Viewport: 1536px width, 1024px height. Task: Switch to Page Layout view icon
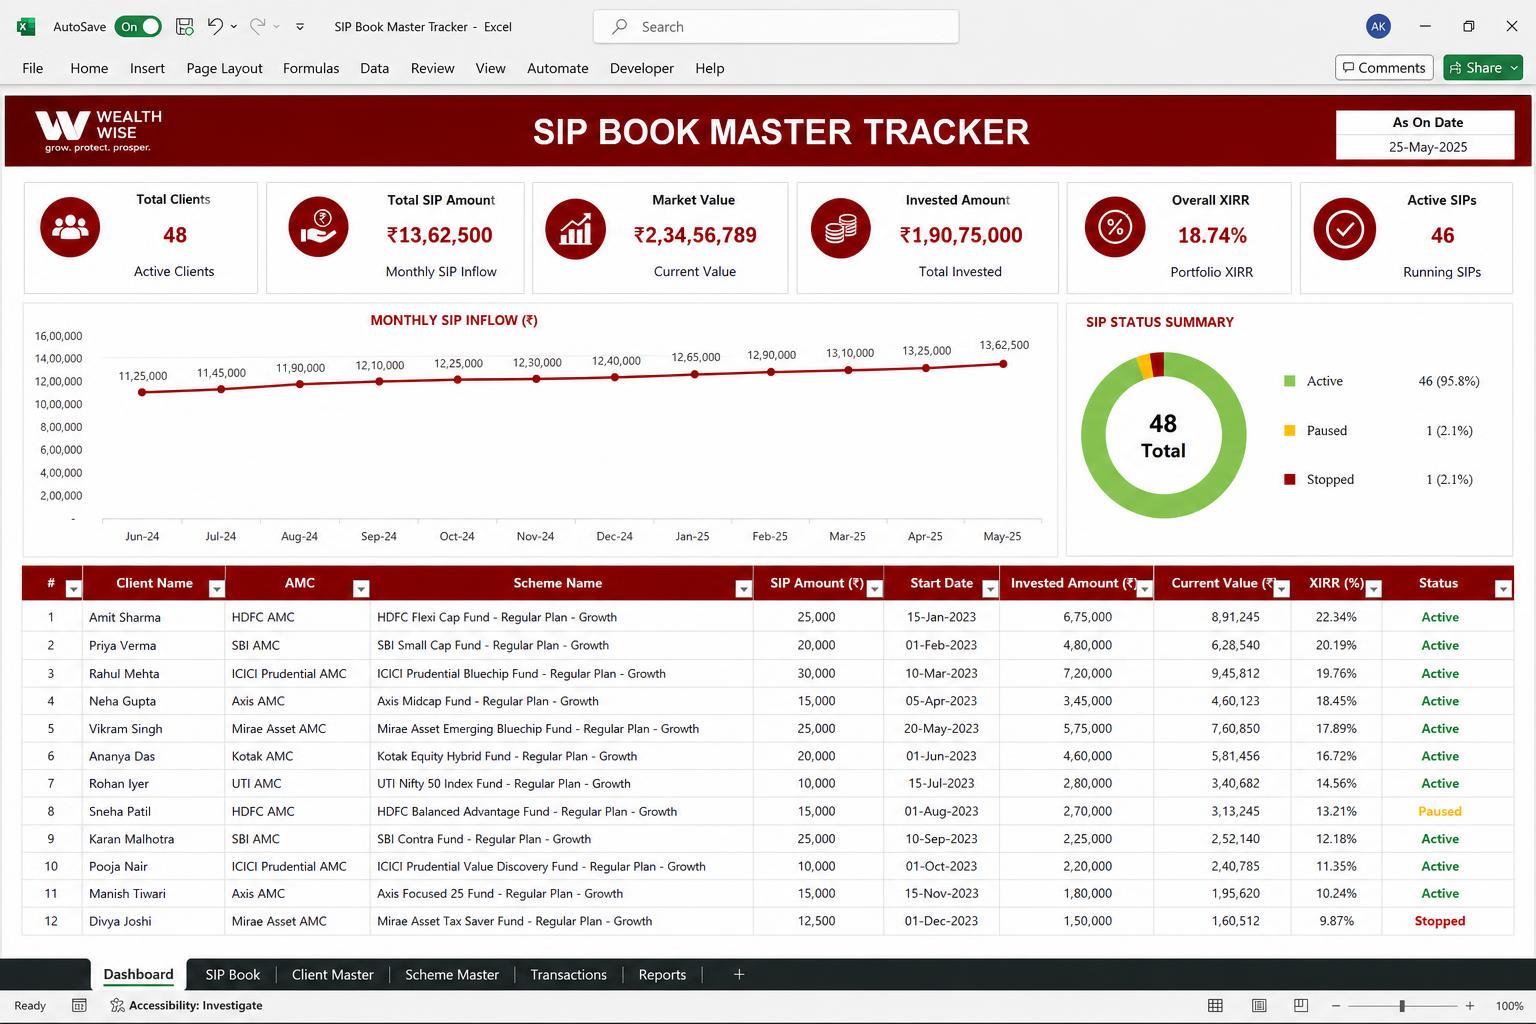(1259, 1005)
